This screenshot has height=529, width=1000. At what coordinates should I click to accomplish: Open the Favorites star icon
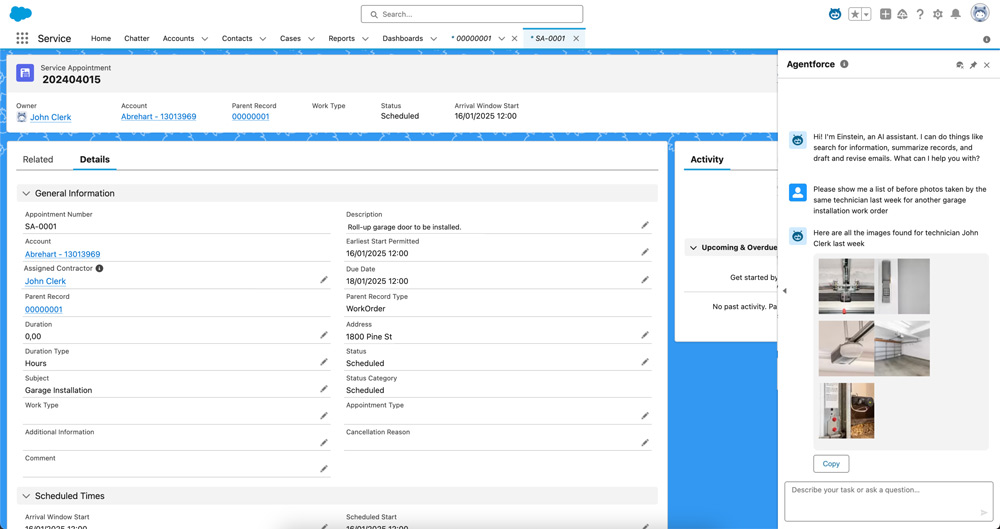click(x=855, y=14)
